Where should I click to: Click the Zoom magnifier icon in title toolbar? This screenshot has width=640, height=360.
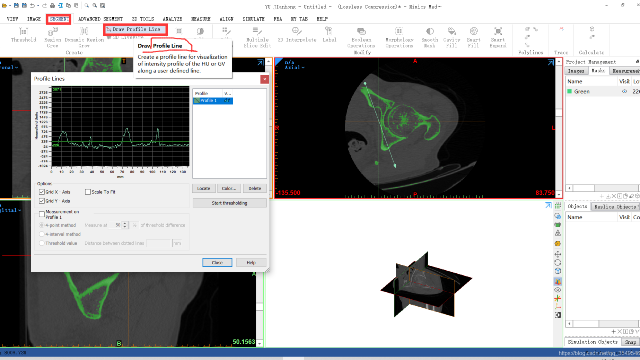click(87, 6)
